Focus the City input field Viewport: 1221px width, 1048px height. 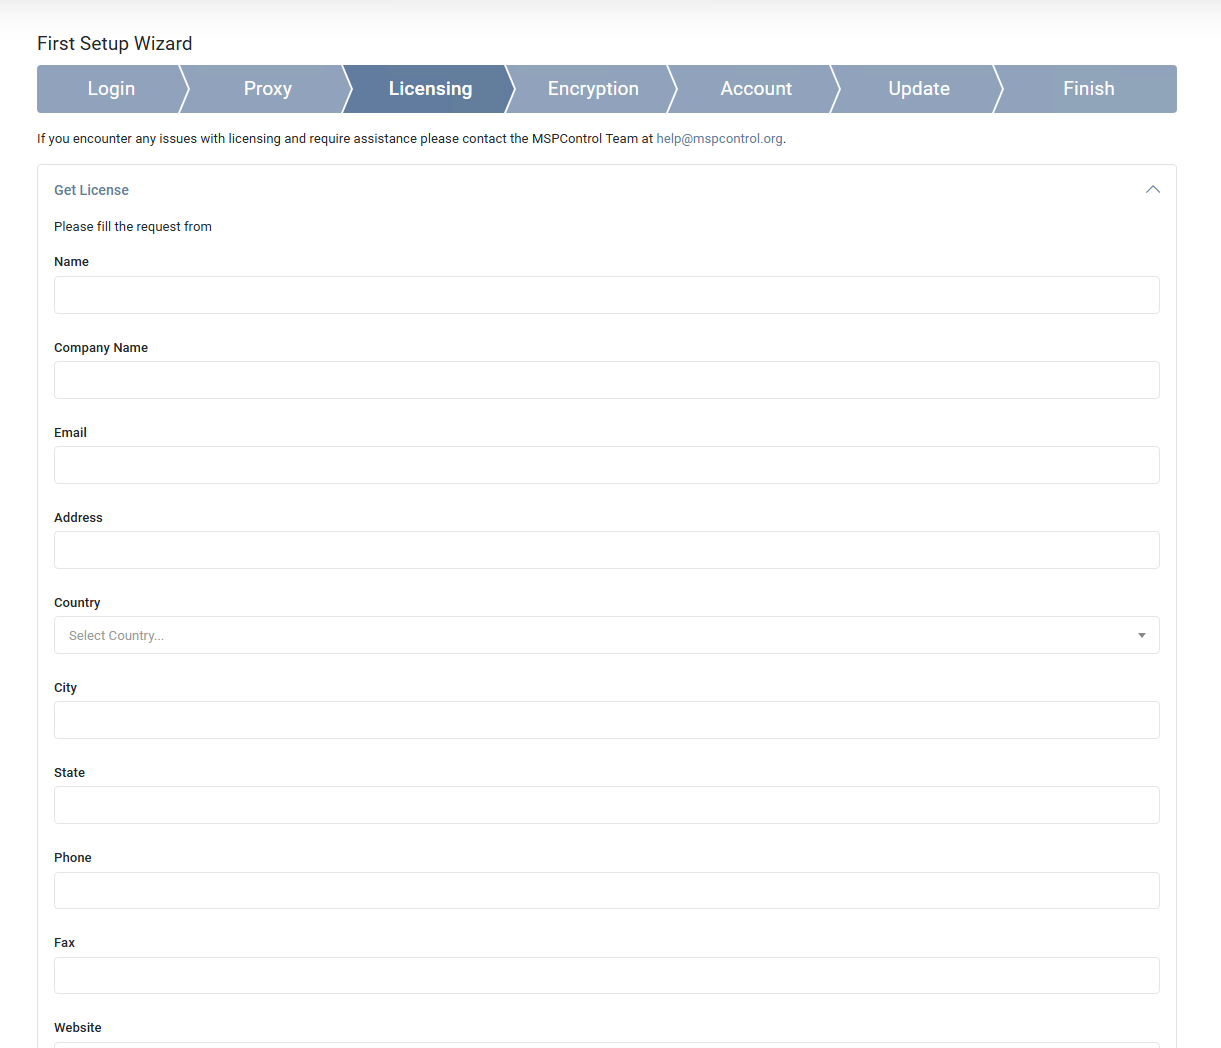(607, 720)
